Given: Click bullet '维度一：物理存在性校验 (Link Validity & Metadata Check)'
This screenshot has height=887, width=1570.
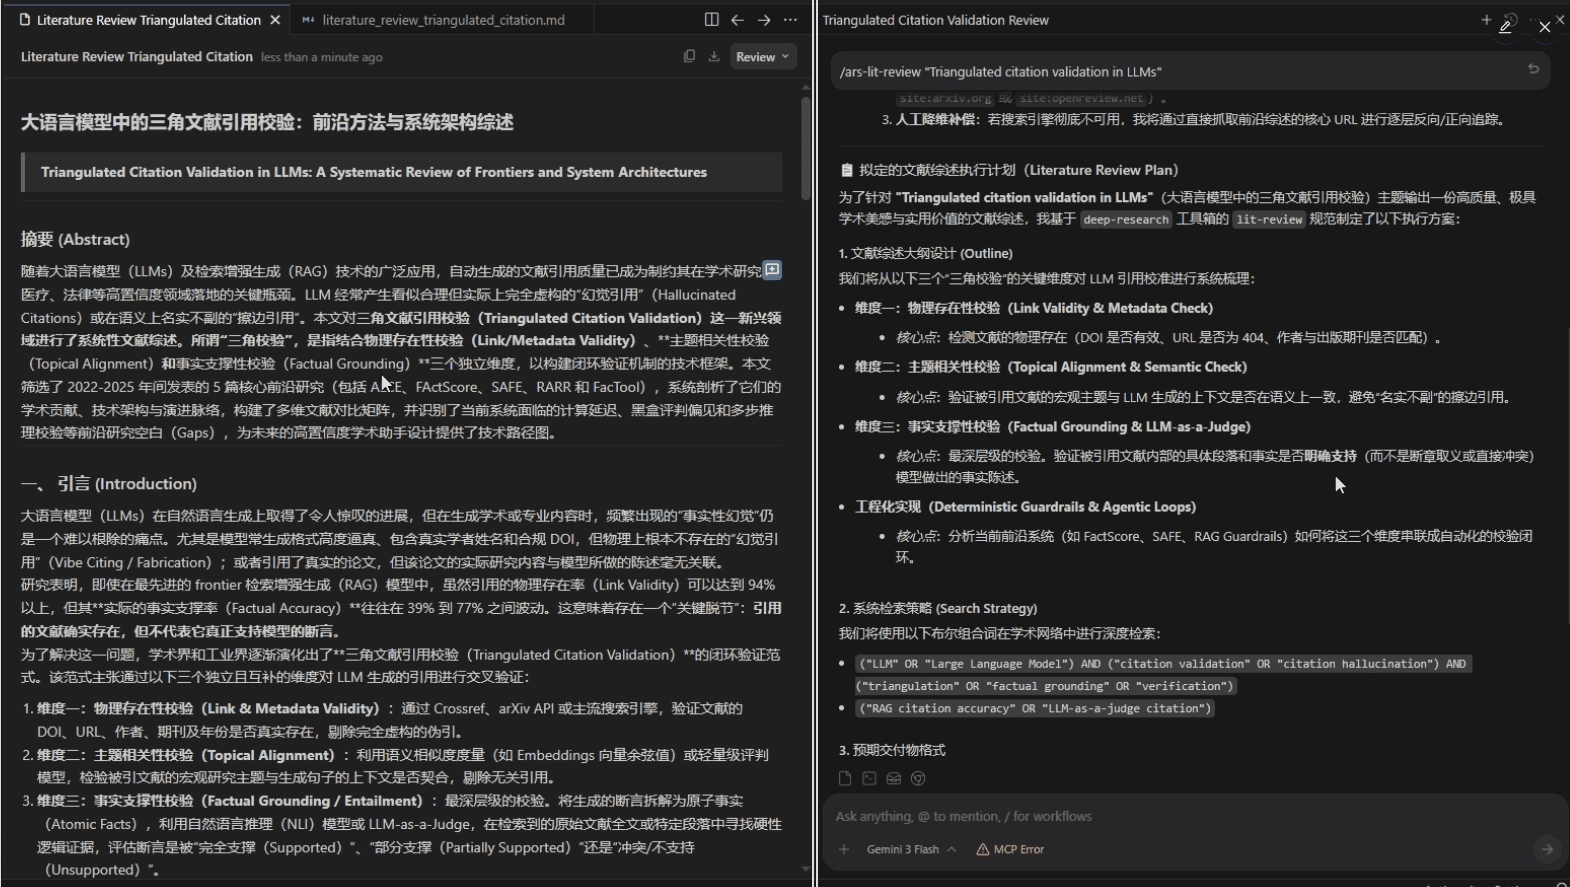Looking at the screenshot, I should (x=1034, y=308).
